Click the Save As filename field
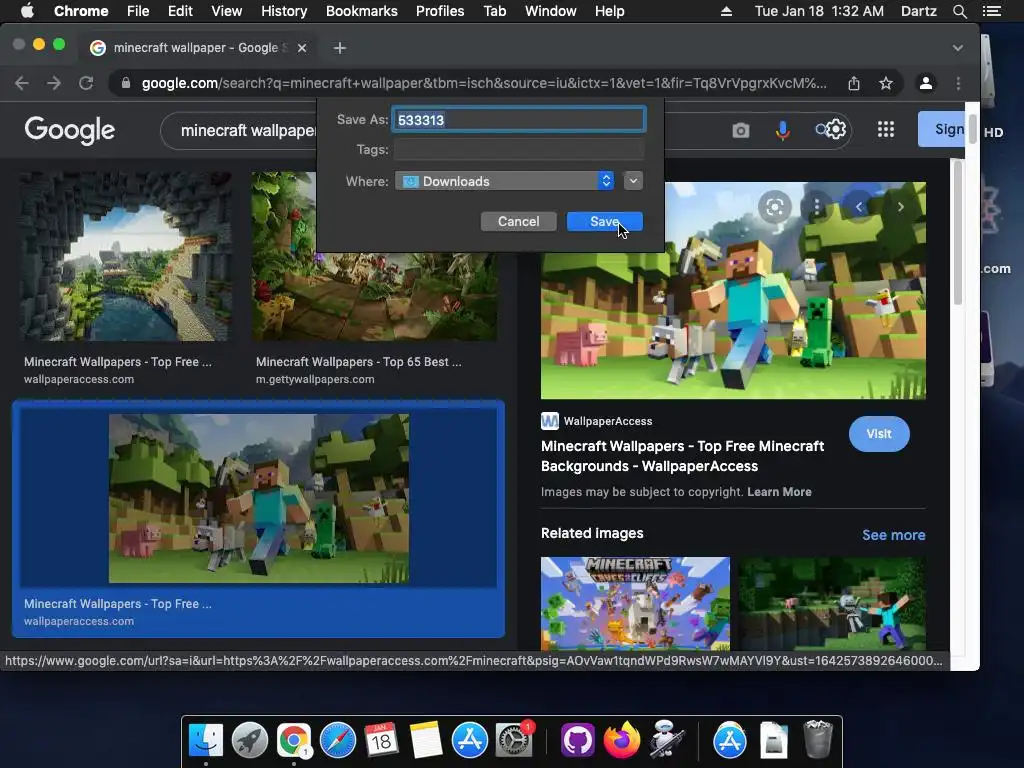This screenshot has width=1024, height=768. 519,120
